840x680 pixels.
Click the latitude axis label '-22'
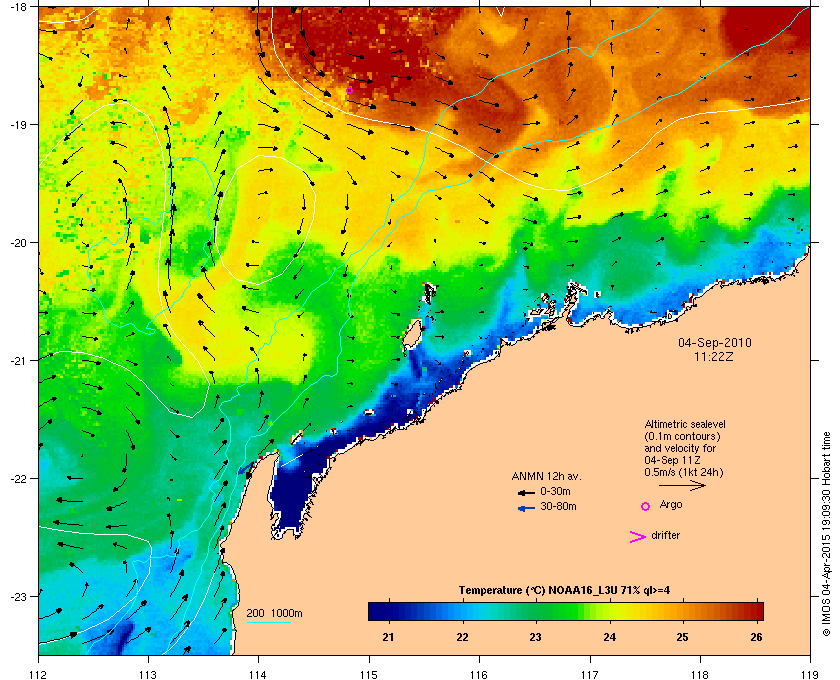18,478
